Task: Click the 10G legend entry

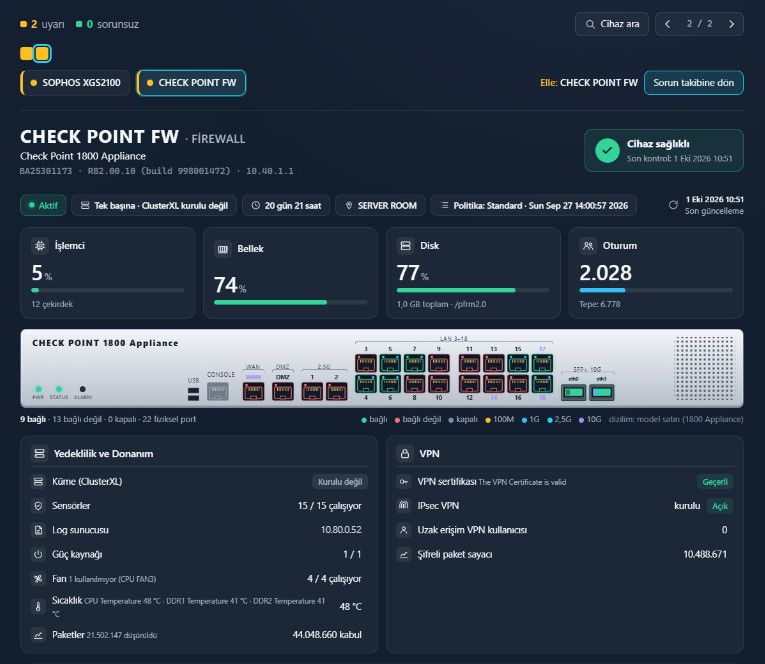Action: (590, 419)
